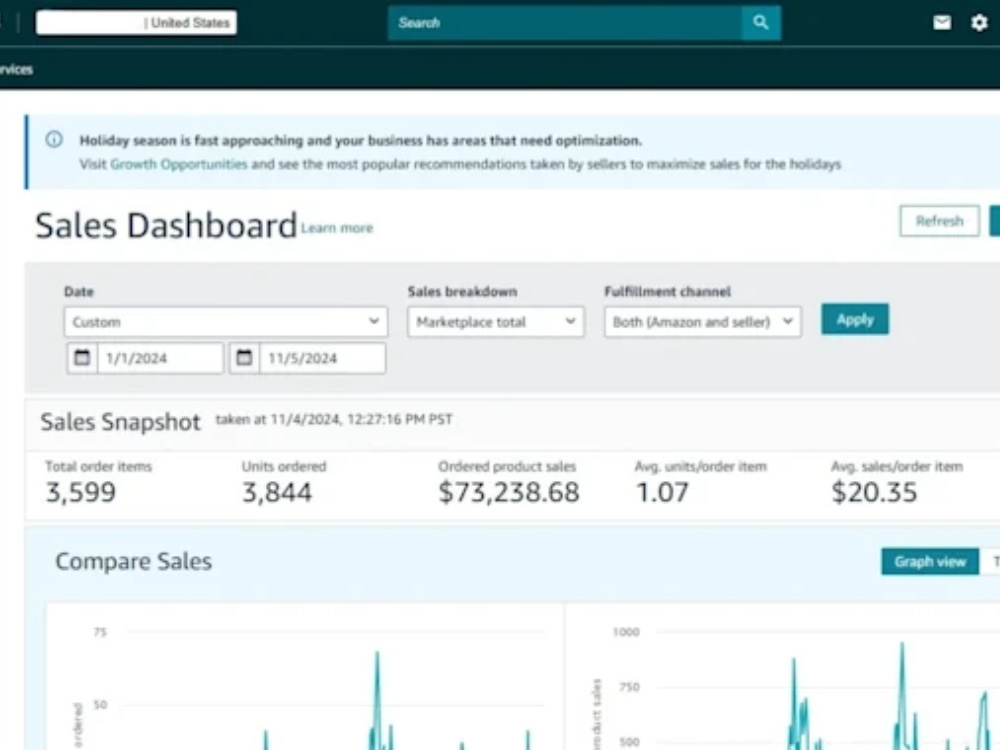Expand the Fulfillment channel dropdown
This screenshot has height=750, width=1000.
click(703, 321)
